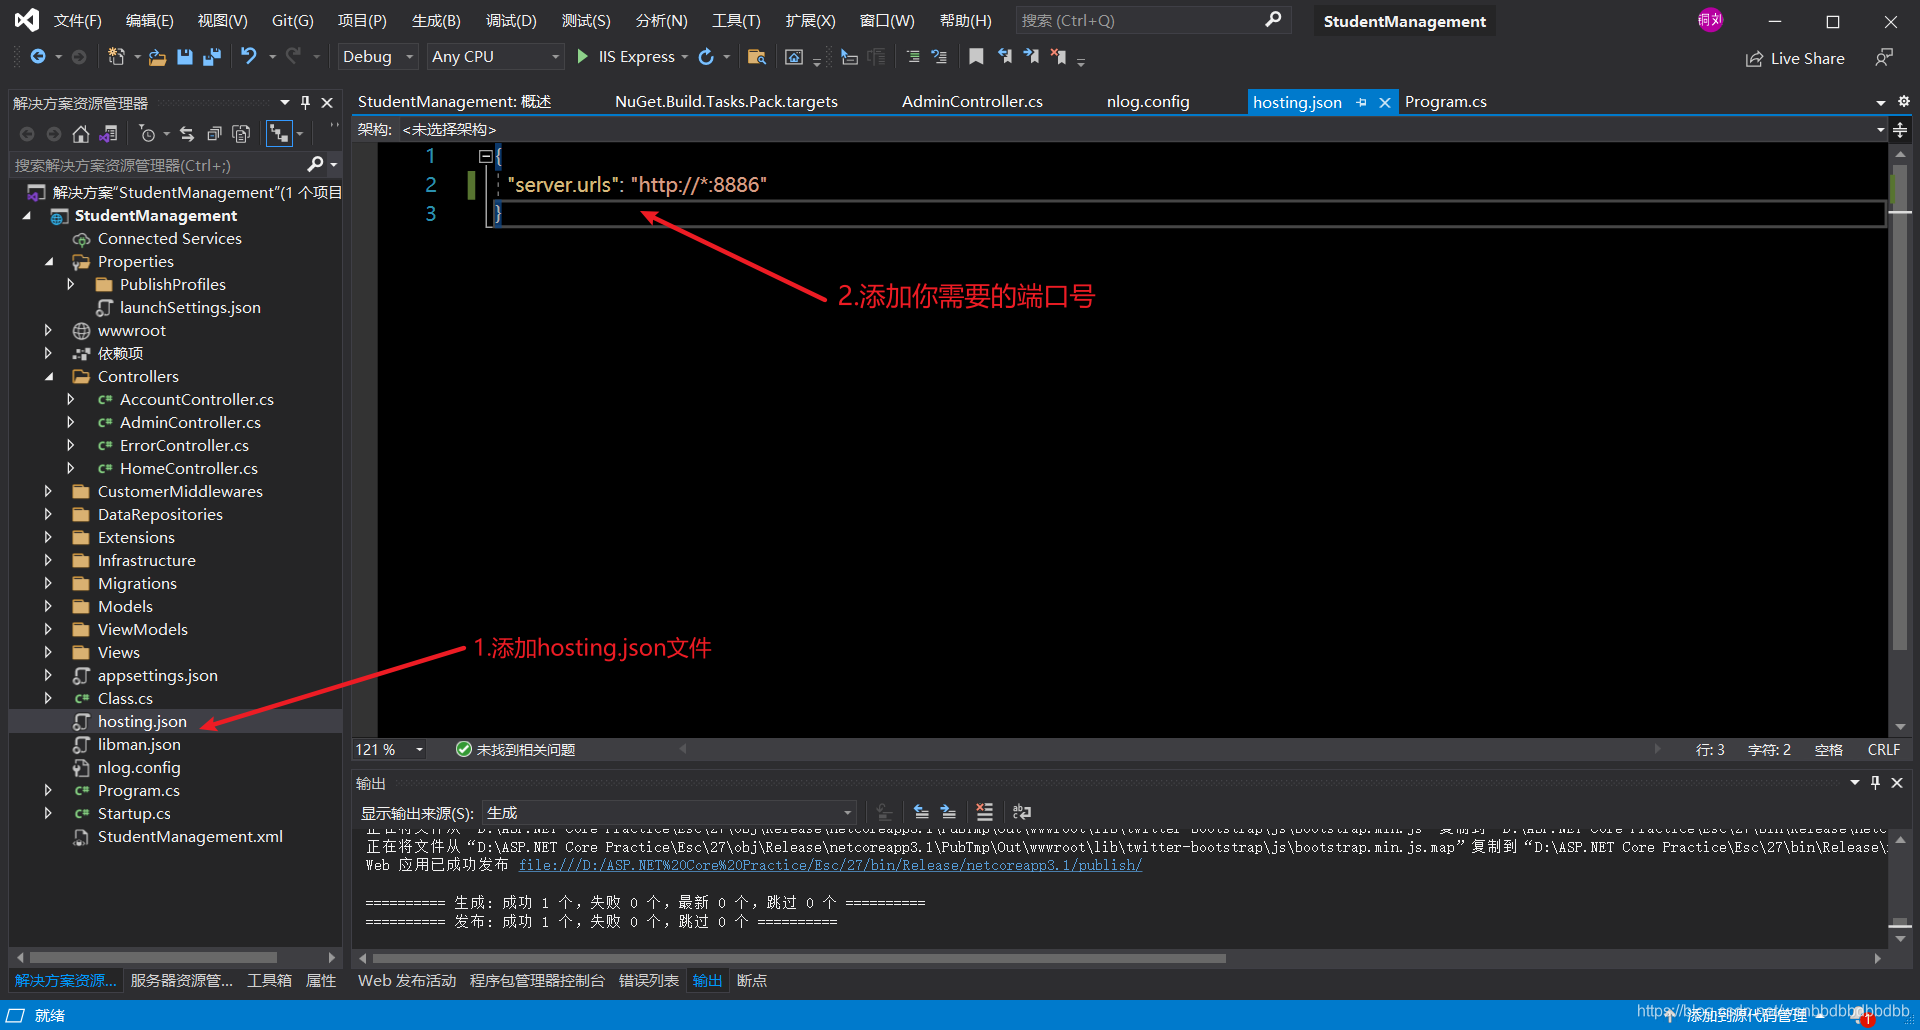Click the new project icon in toolbar

point(116,57)
